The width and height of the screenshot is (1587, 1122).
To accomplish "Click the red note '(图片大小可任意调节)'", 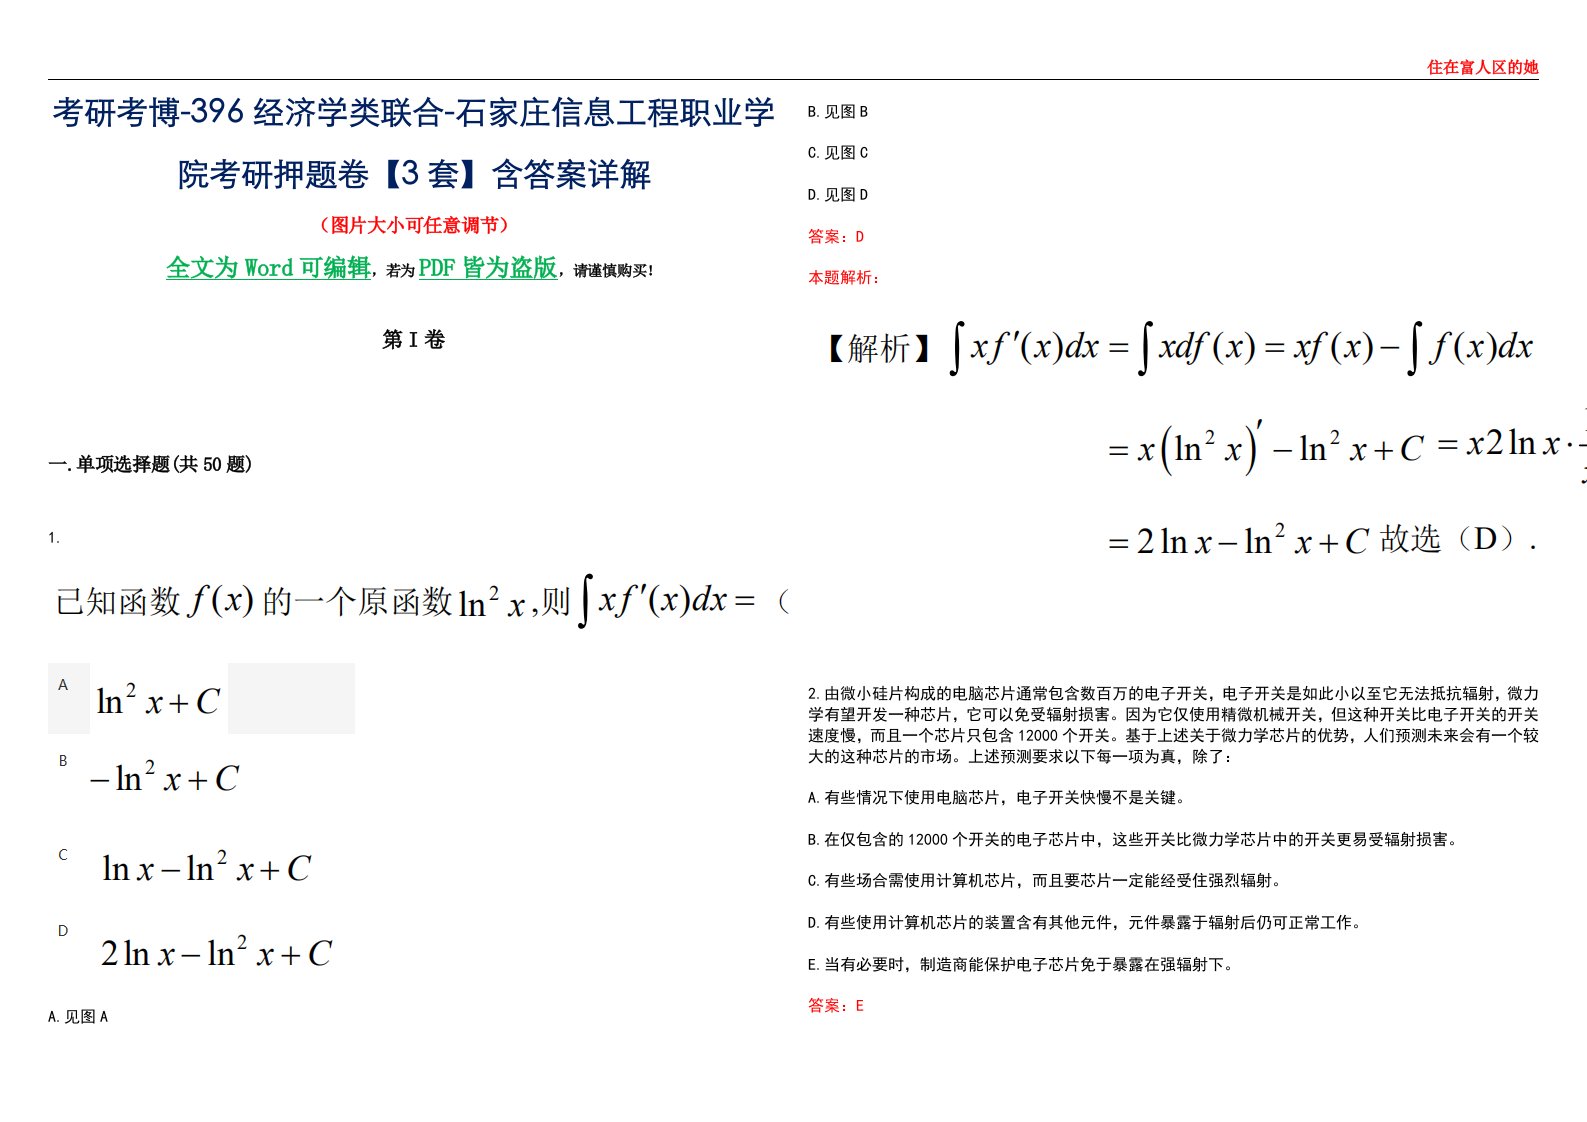I will click(x=413, y=225).
